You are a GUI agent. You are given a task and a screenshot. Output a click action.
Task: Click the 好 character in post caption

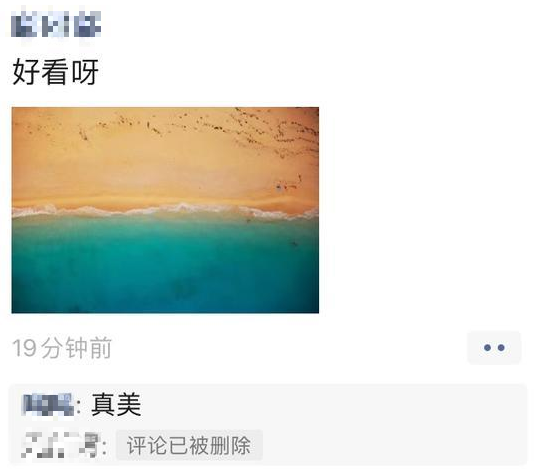coord(26,72)
